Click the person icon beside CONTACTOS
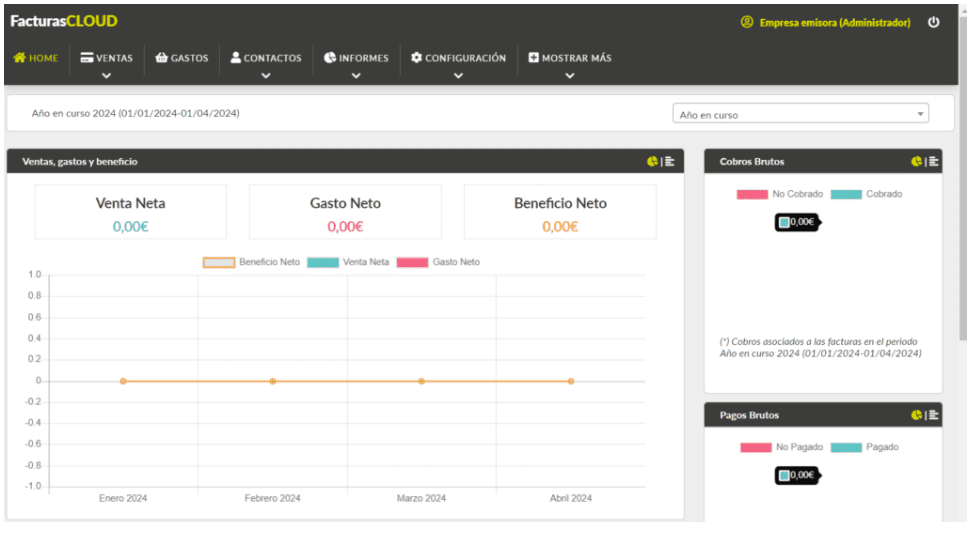971x537 pixels. coord(235,58)
